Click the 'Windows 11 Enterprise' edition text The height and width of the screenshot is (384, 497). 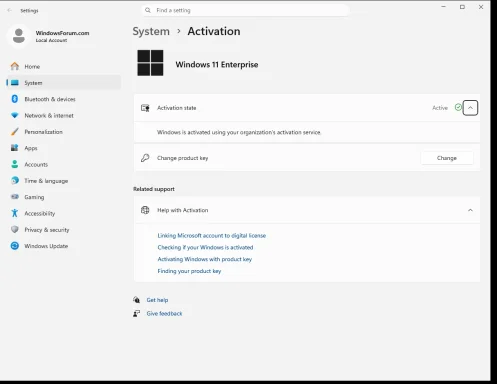coord(217,64)
